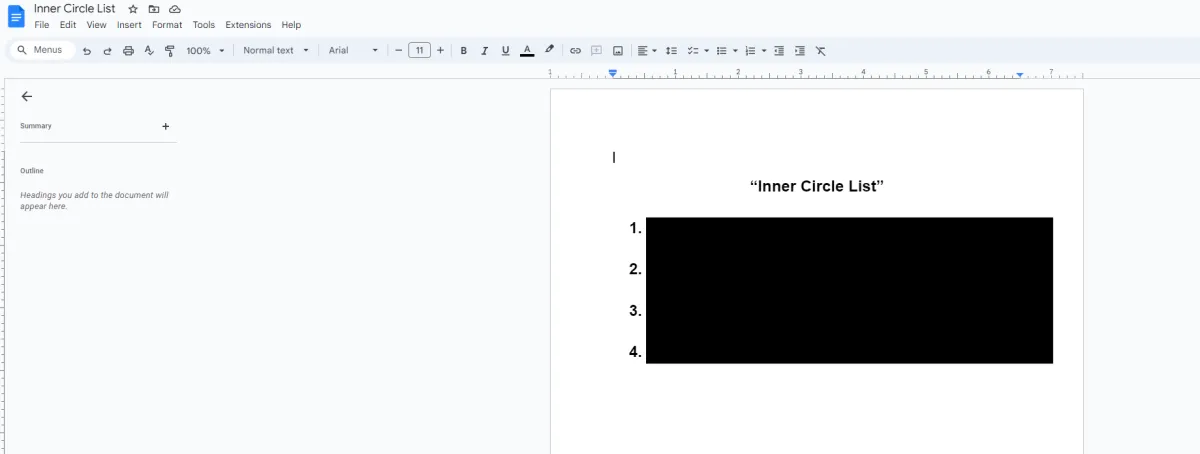This screenshot has width=1200, height=454.
Task: Click the Increase indent icon
Action: coord(799,50)
